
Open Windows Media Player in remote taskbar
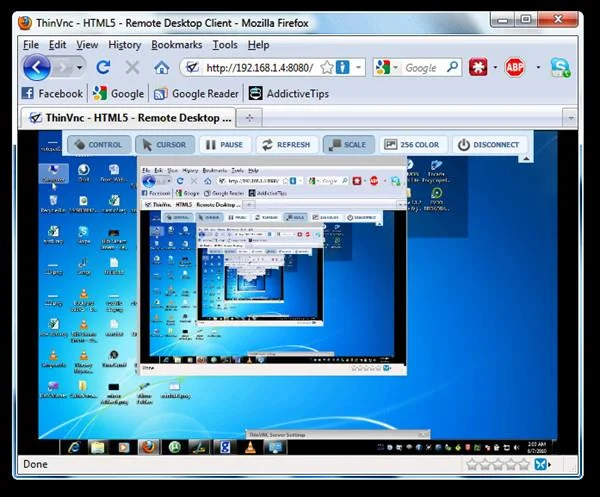pyautogui.click(x=123, y=447)
